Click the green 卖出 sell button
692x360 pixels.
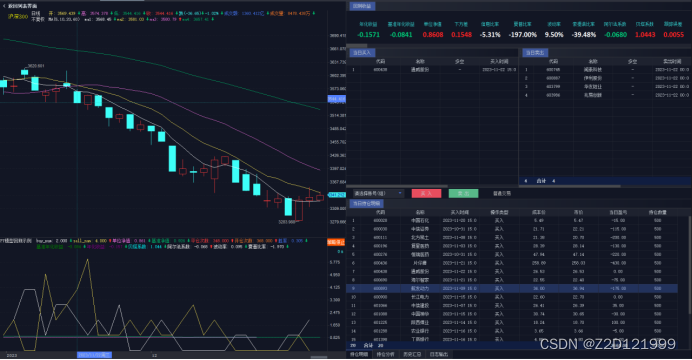click(463, 193)
